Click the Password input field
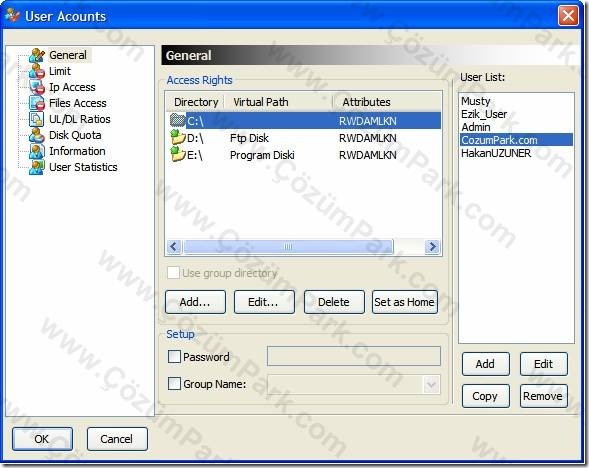Image resolution: width=589 pixels, height=468 pixels. point(353,356)
